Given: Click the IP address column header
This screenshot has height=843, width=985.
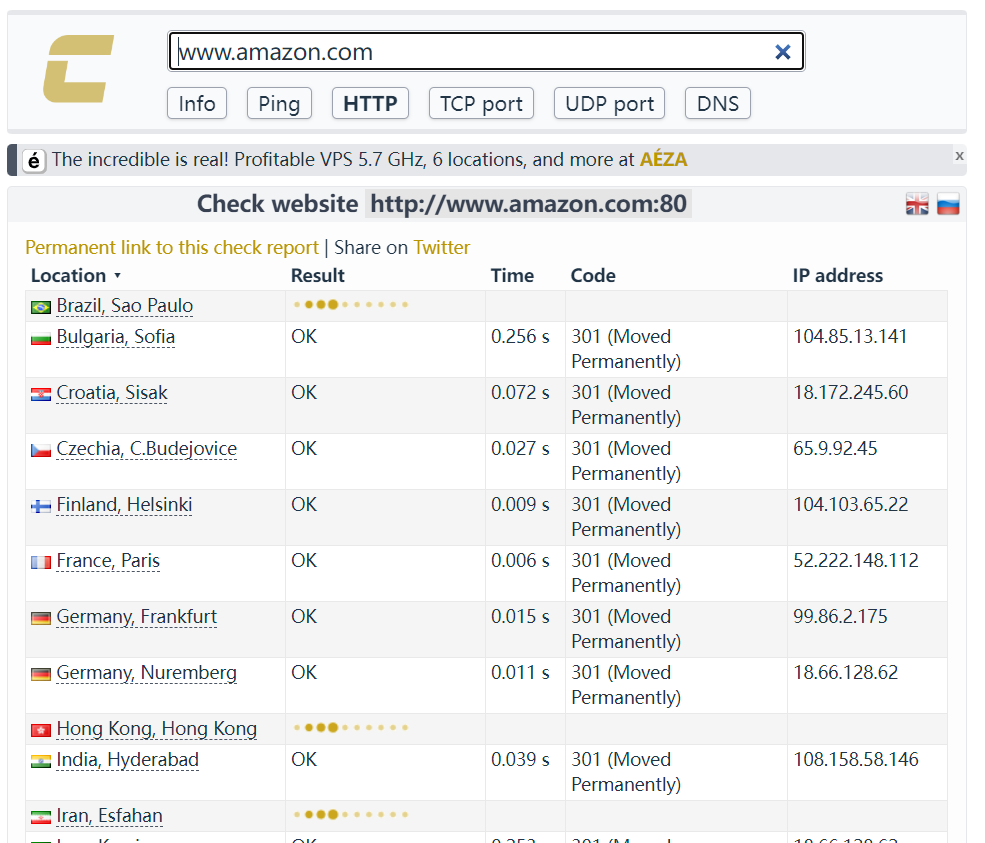Looking at the screenshot, I should coord(837,276).
